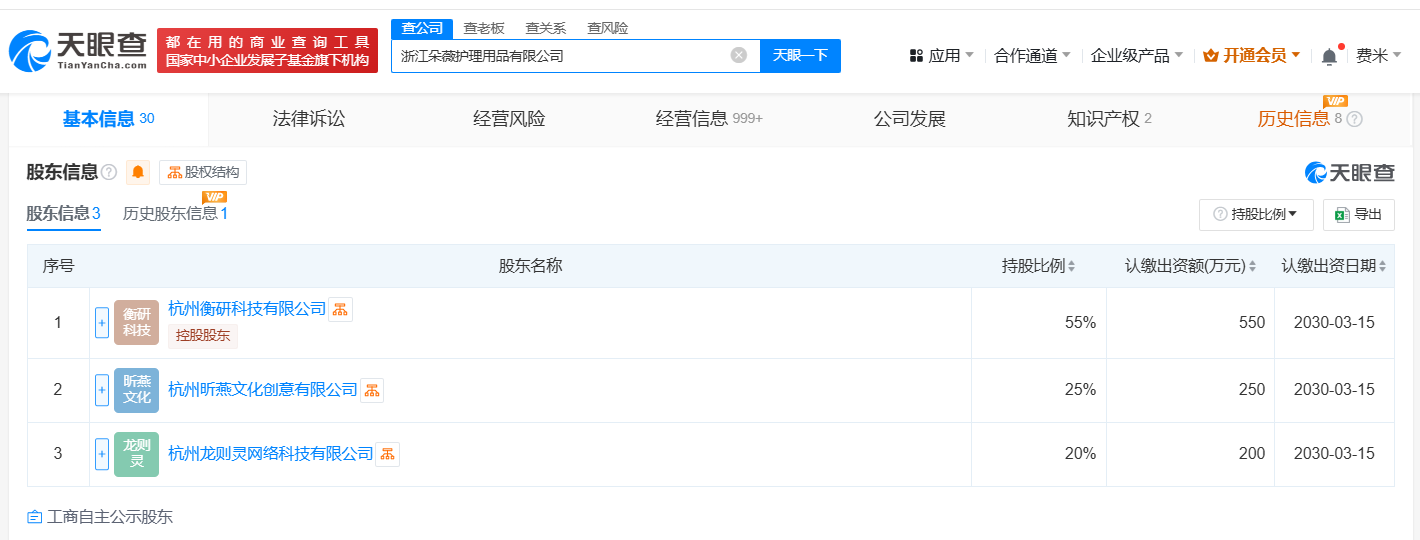This screenshot has height=540, width=1420.
Task: Open equity chart icon for 杭州龙则灵网络科技有限公司
Action: (x=388, y=454)
